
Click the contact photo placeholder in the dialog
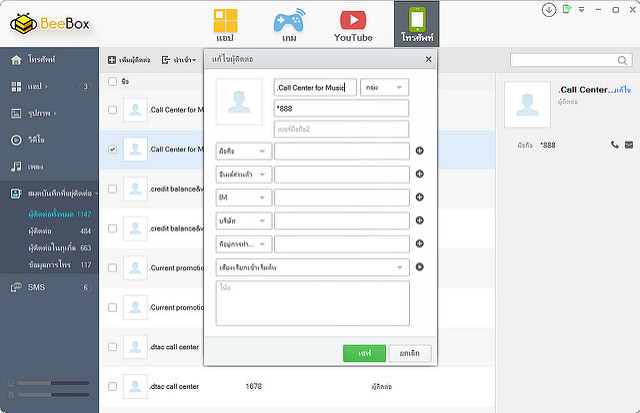point(239,102)
